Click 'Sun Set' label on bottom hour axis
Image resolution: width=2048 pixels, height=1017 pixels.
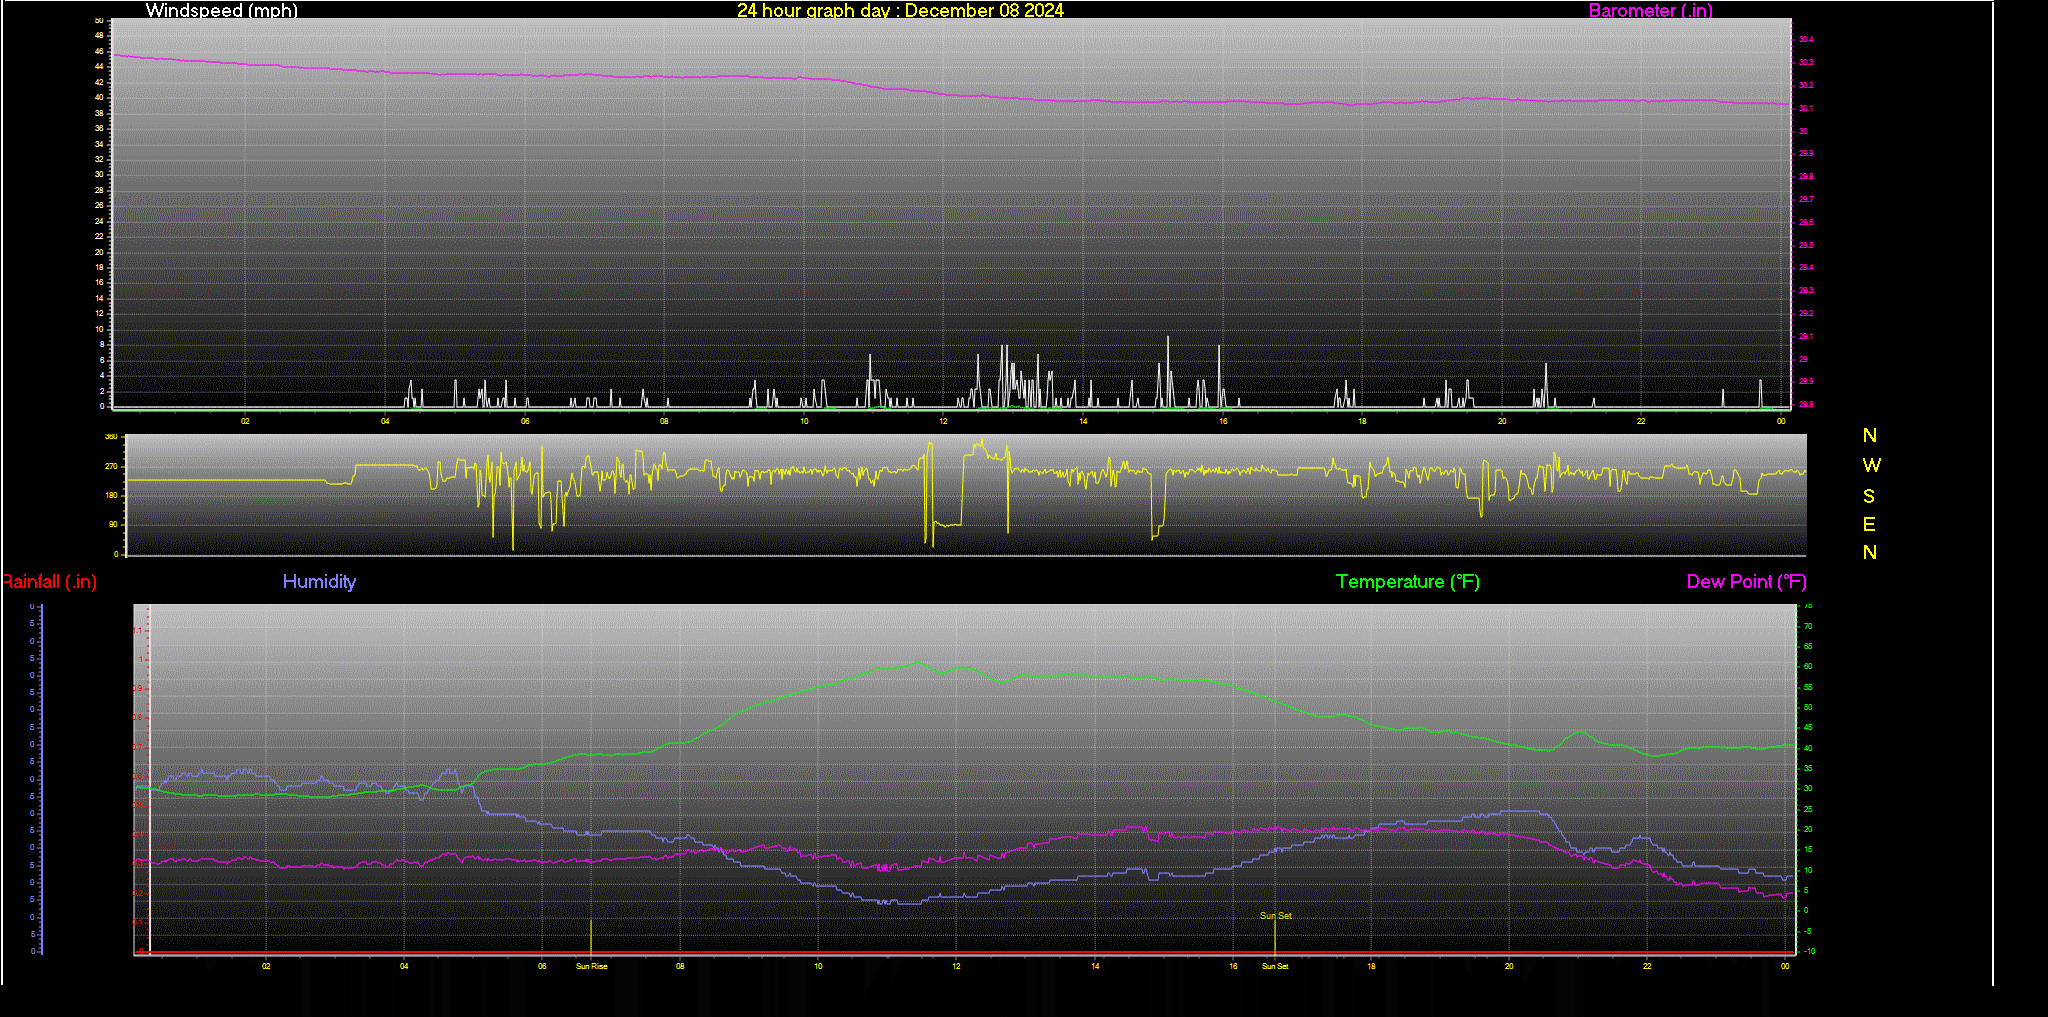click(x=1275, y=966)
